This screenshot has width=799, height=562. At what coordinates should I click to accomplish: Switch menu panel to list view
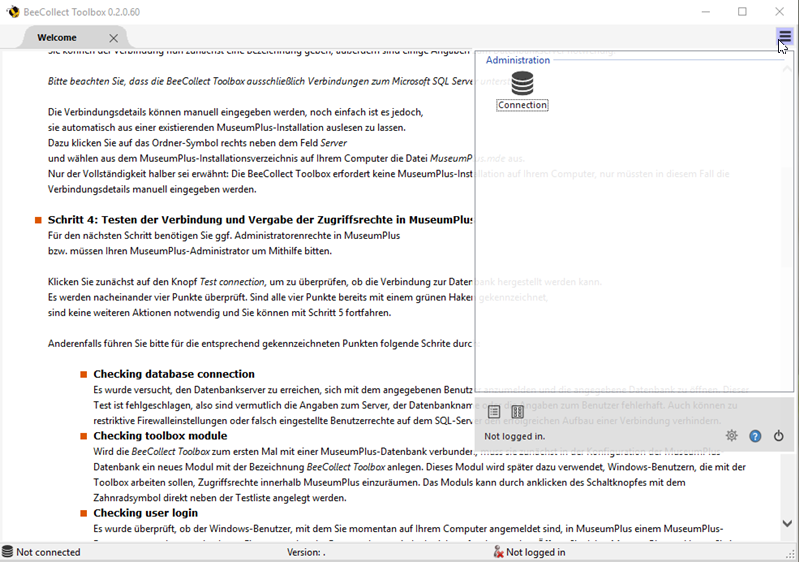494,412
